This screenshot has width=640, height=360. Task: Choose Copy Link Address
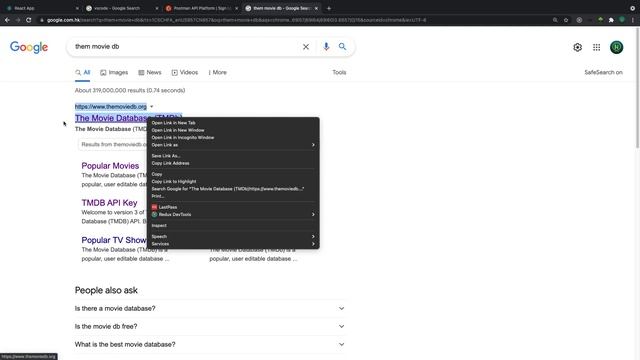coord(233,163)
